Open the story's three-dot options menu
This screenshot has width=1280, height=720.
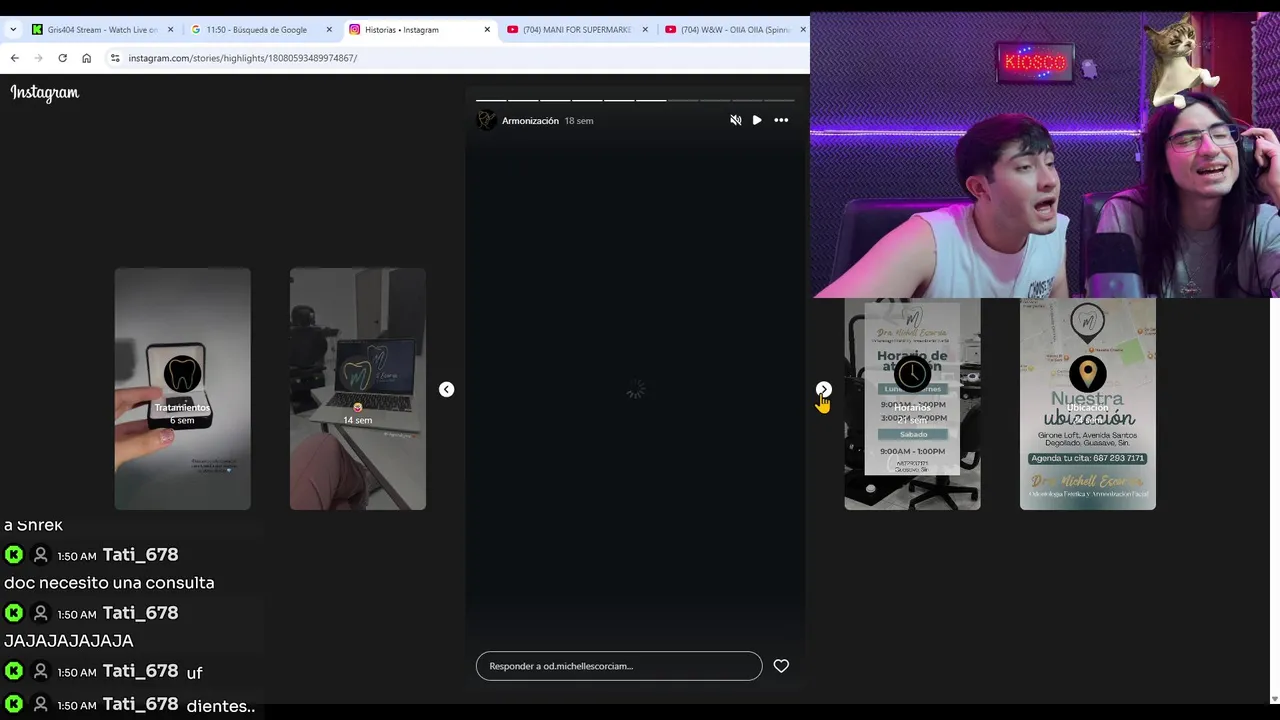pos(781,120)
